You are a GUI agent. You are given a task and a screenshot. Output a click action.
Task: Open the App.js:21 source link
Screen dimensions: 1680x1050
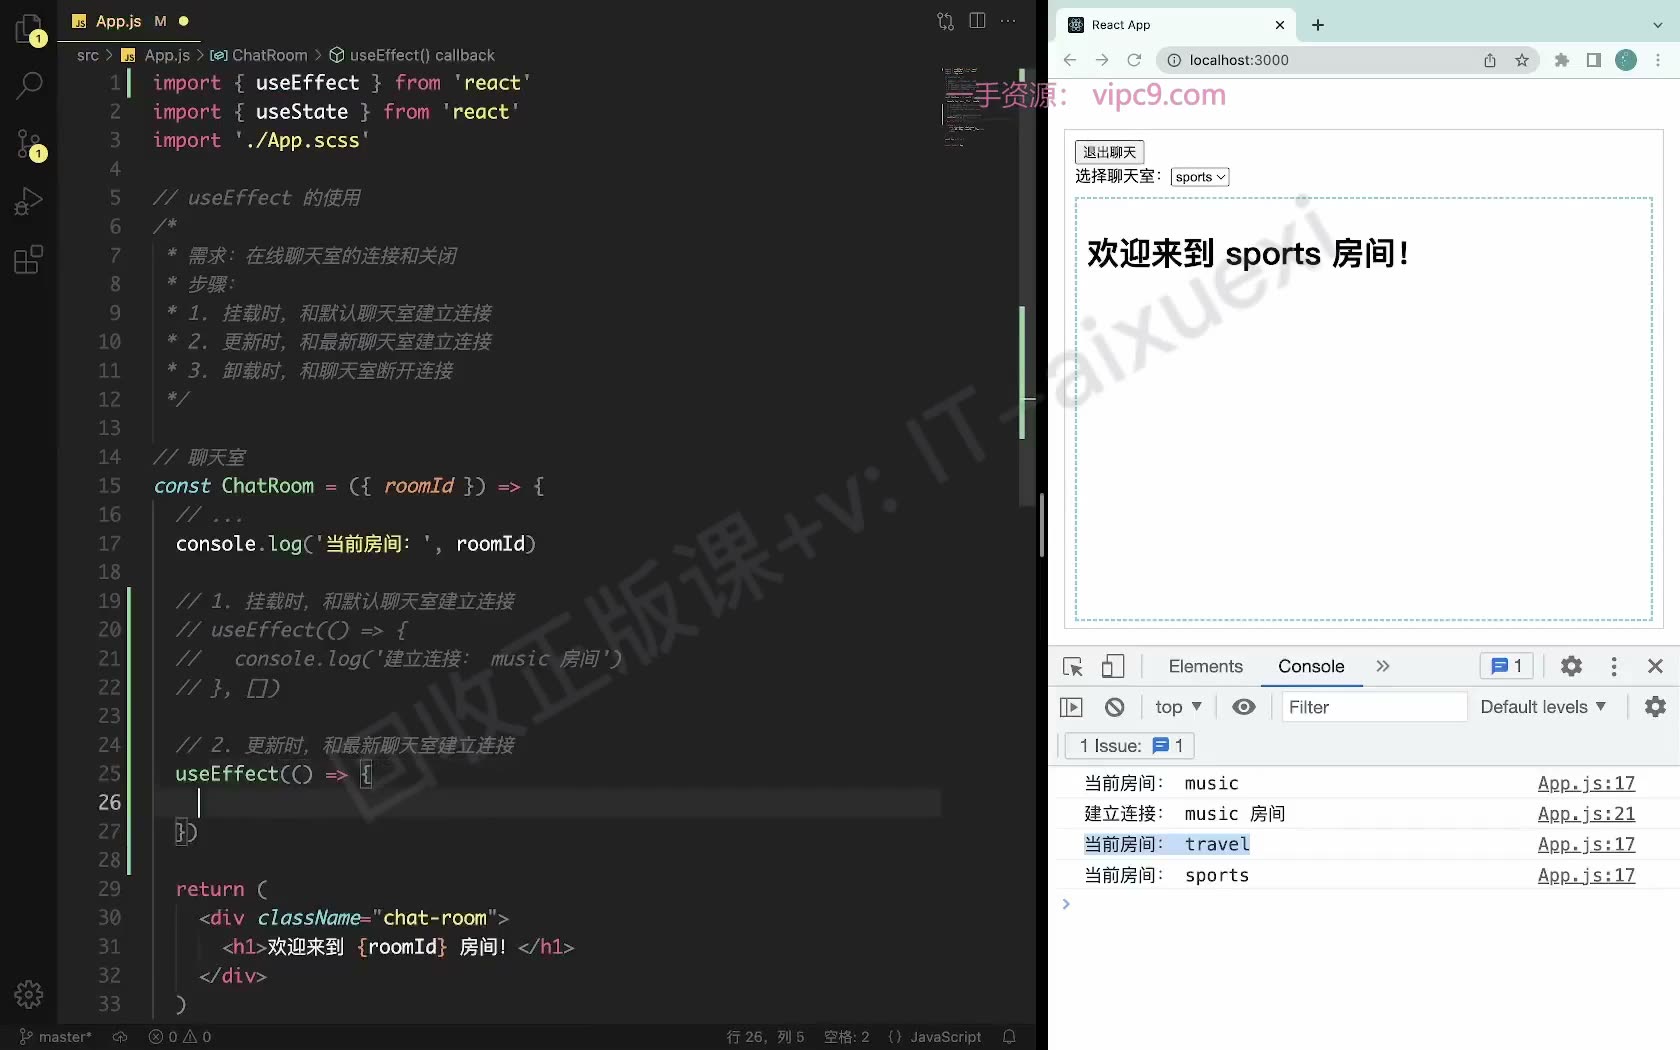[x=1586, y=814]
